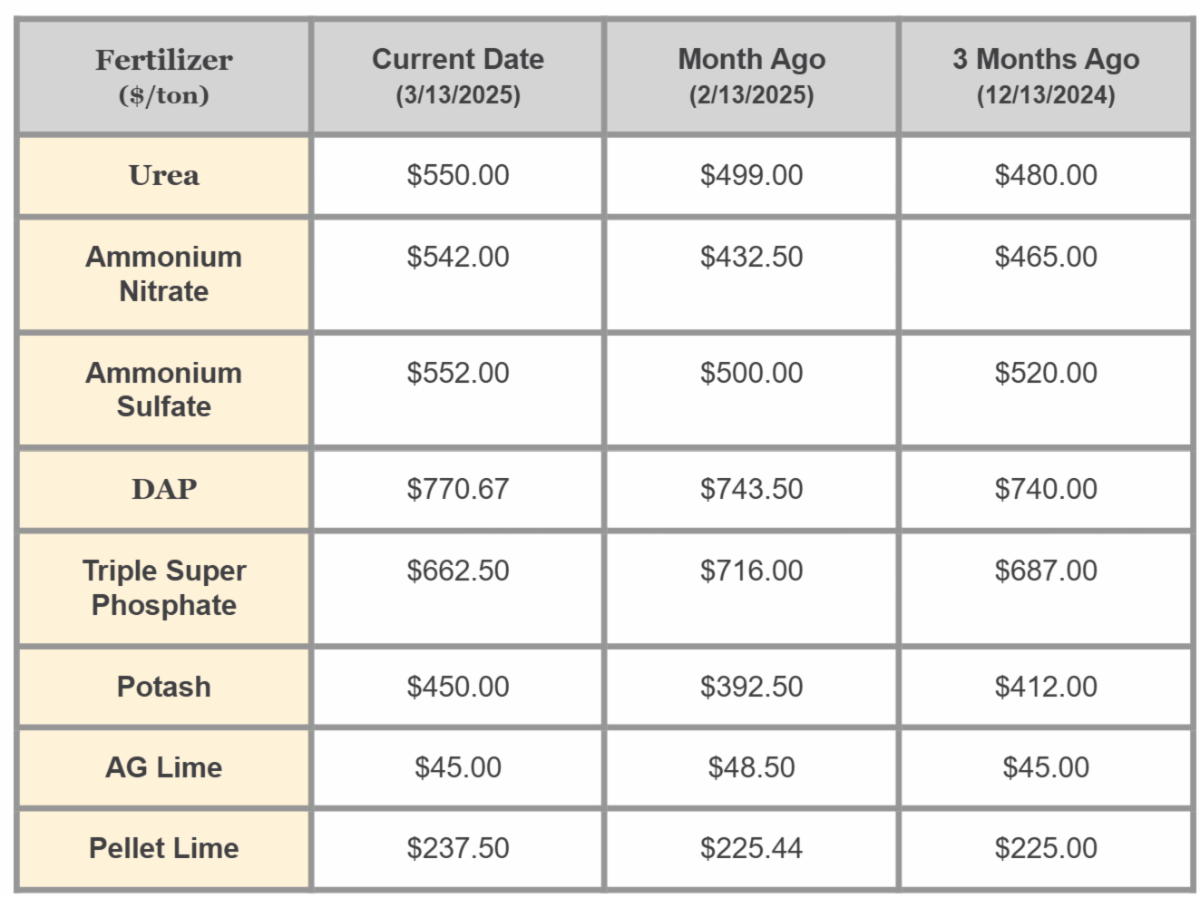The height and width of the screenshot is (898, 1200).
Task: Select Ammonium Sulfate 3-months-ago price $520.00
Action: [x=1045, y=373]
